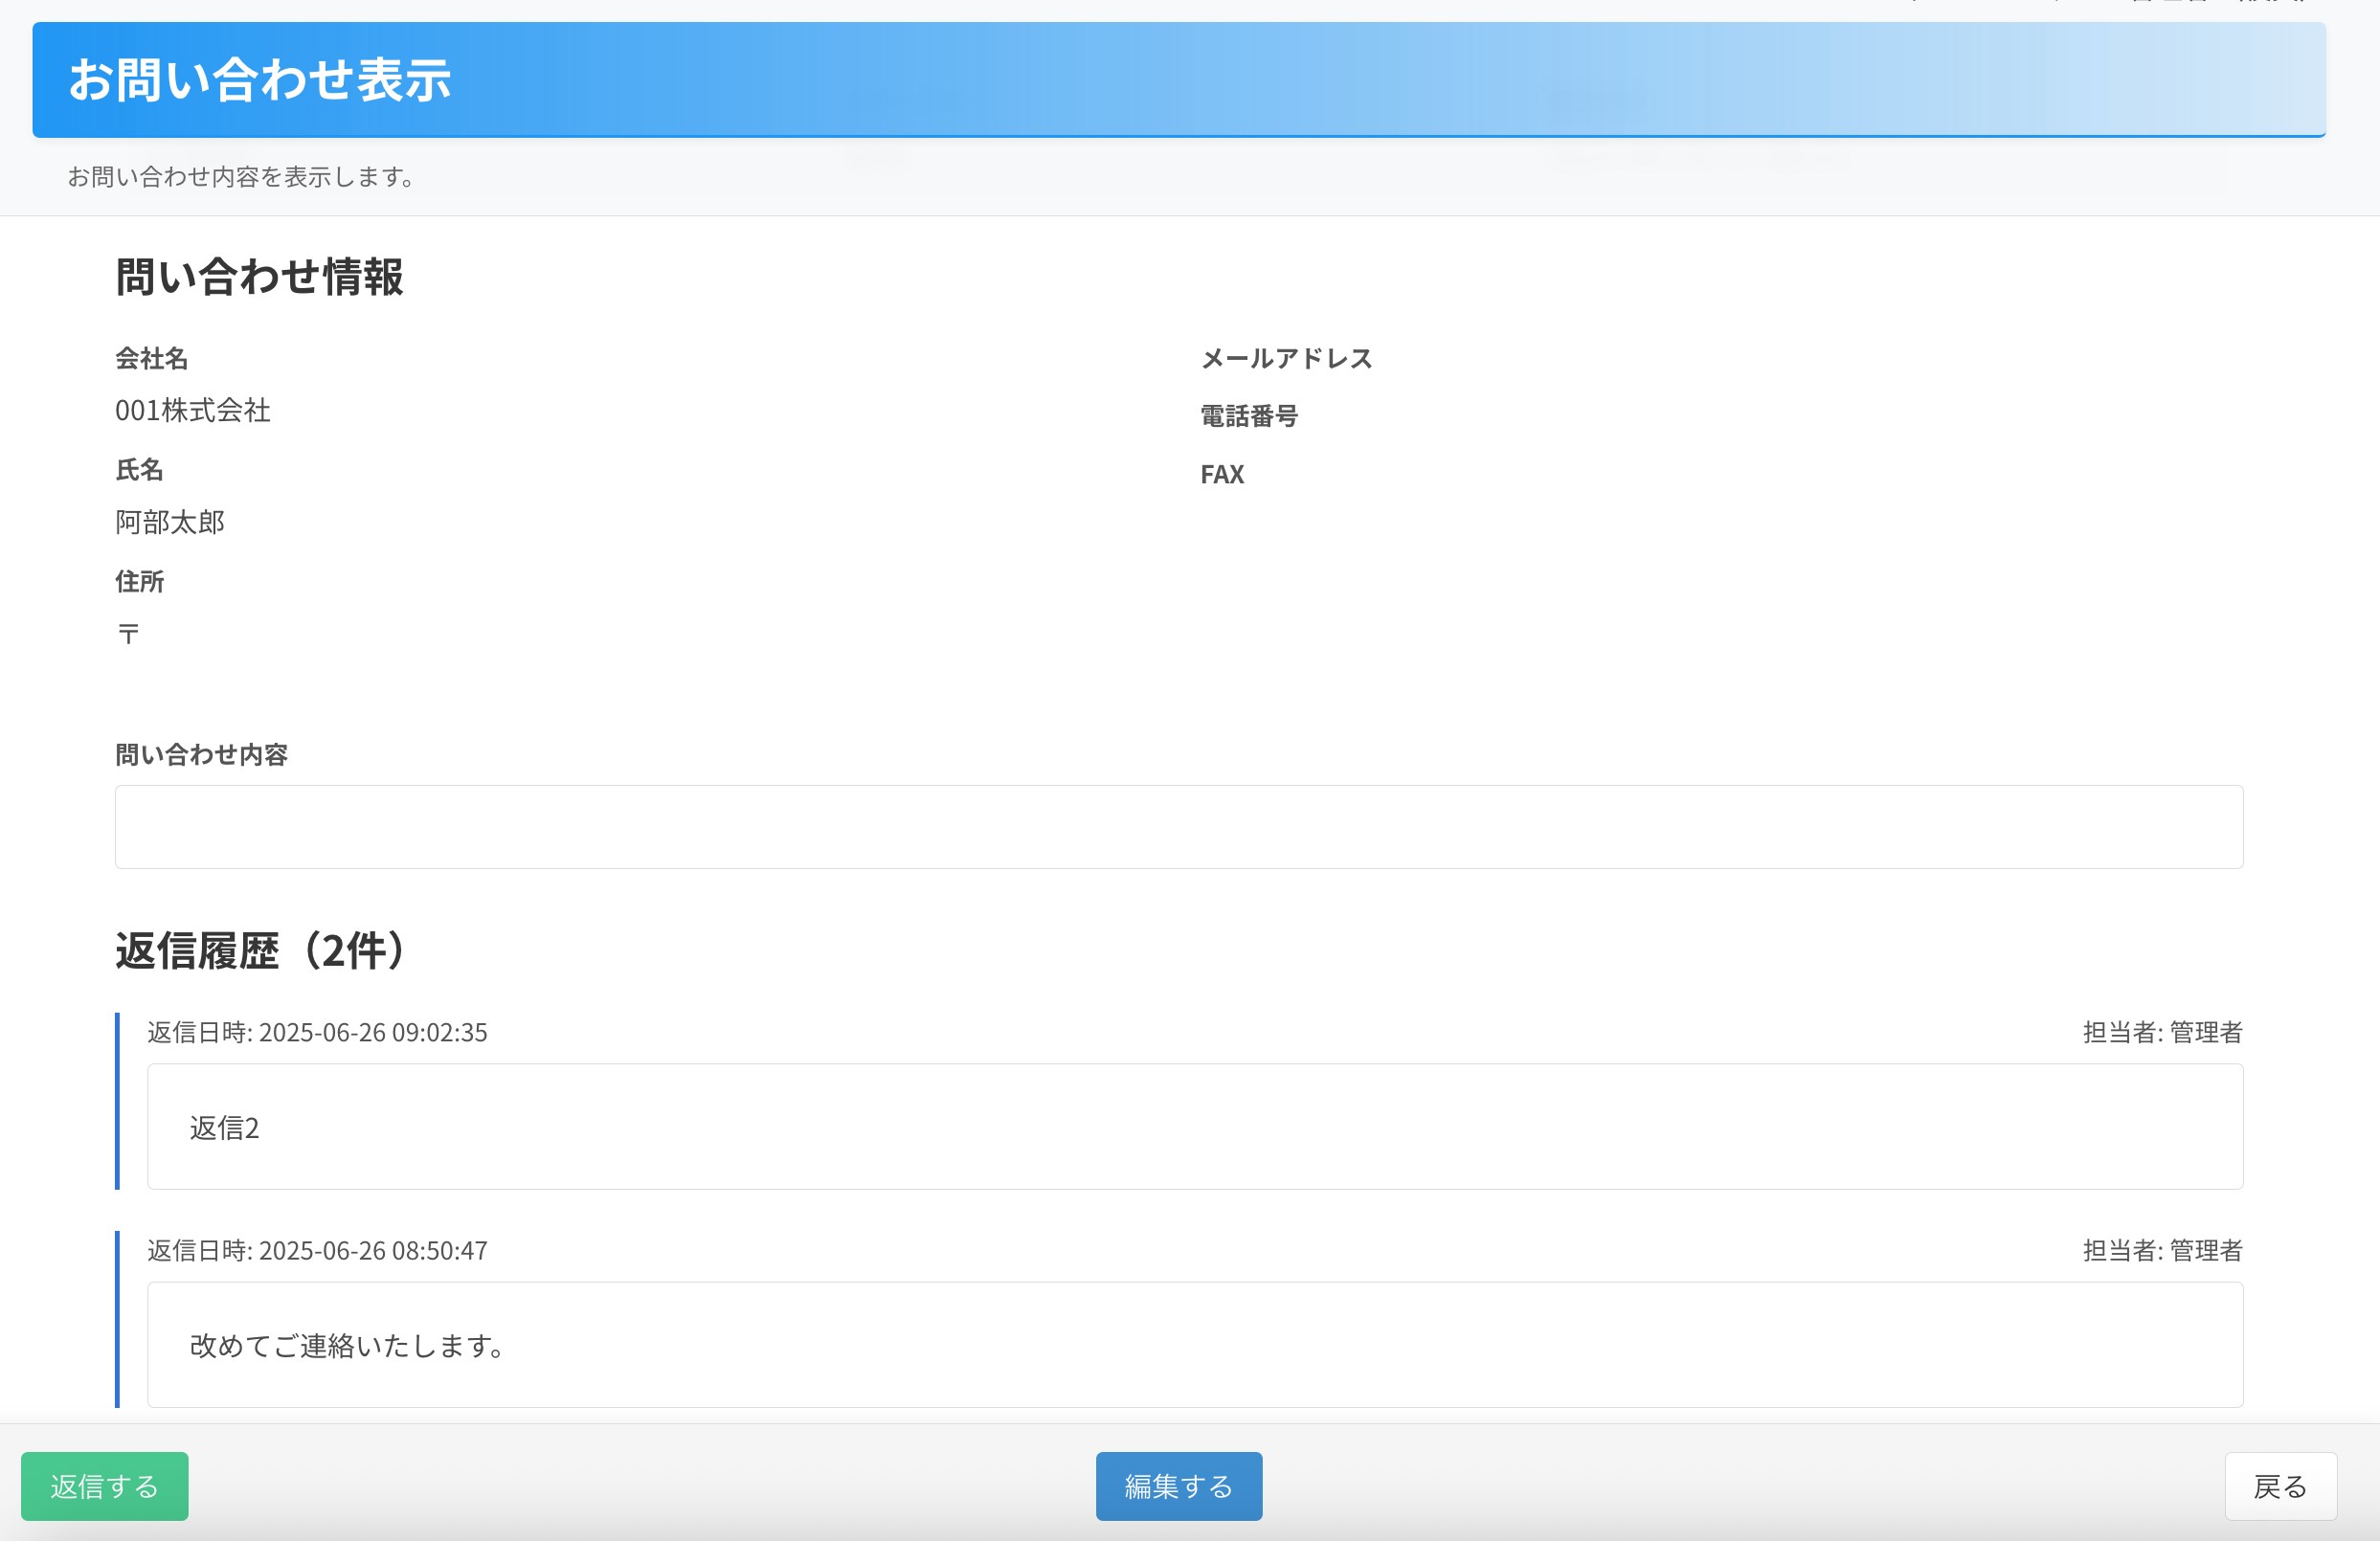This screenshot has width=2380, height=1541.
Task: Click the 戻る button
Action: tap(2280, 1486)
